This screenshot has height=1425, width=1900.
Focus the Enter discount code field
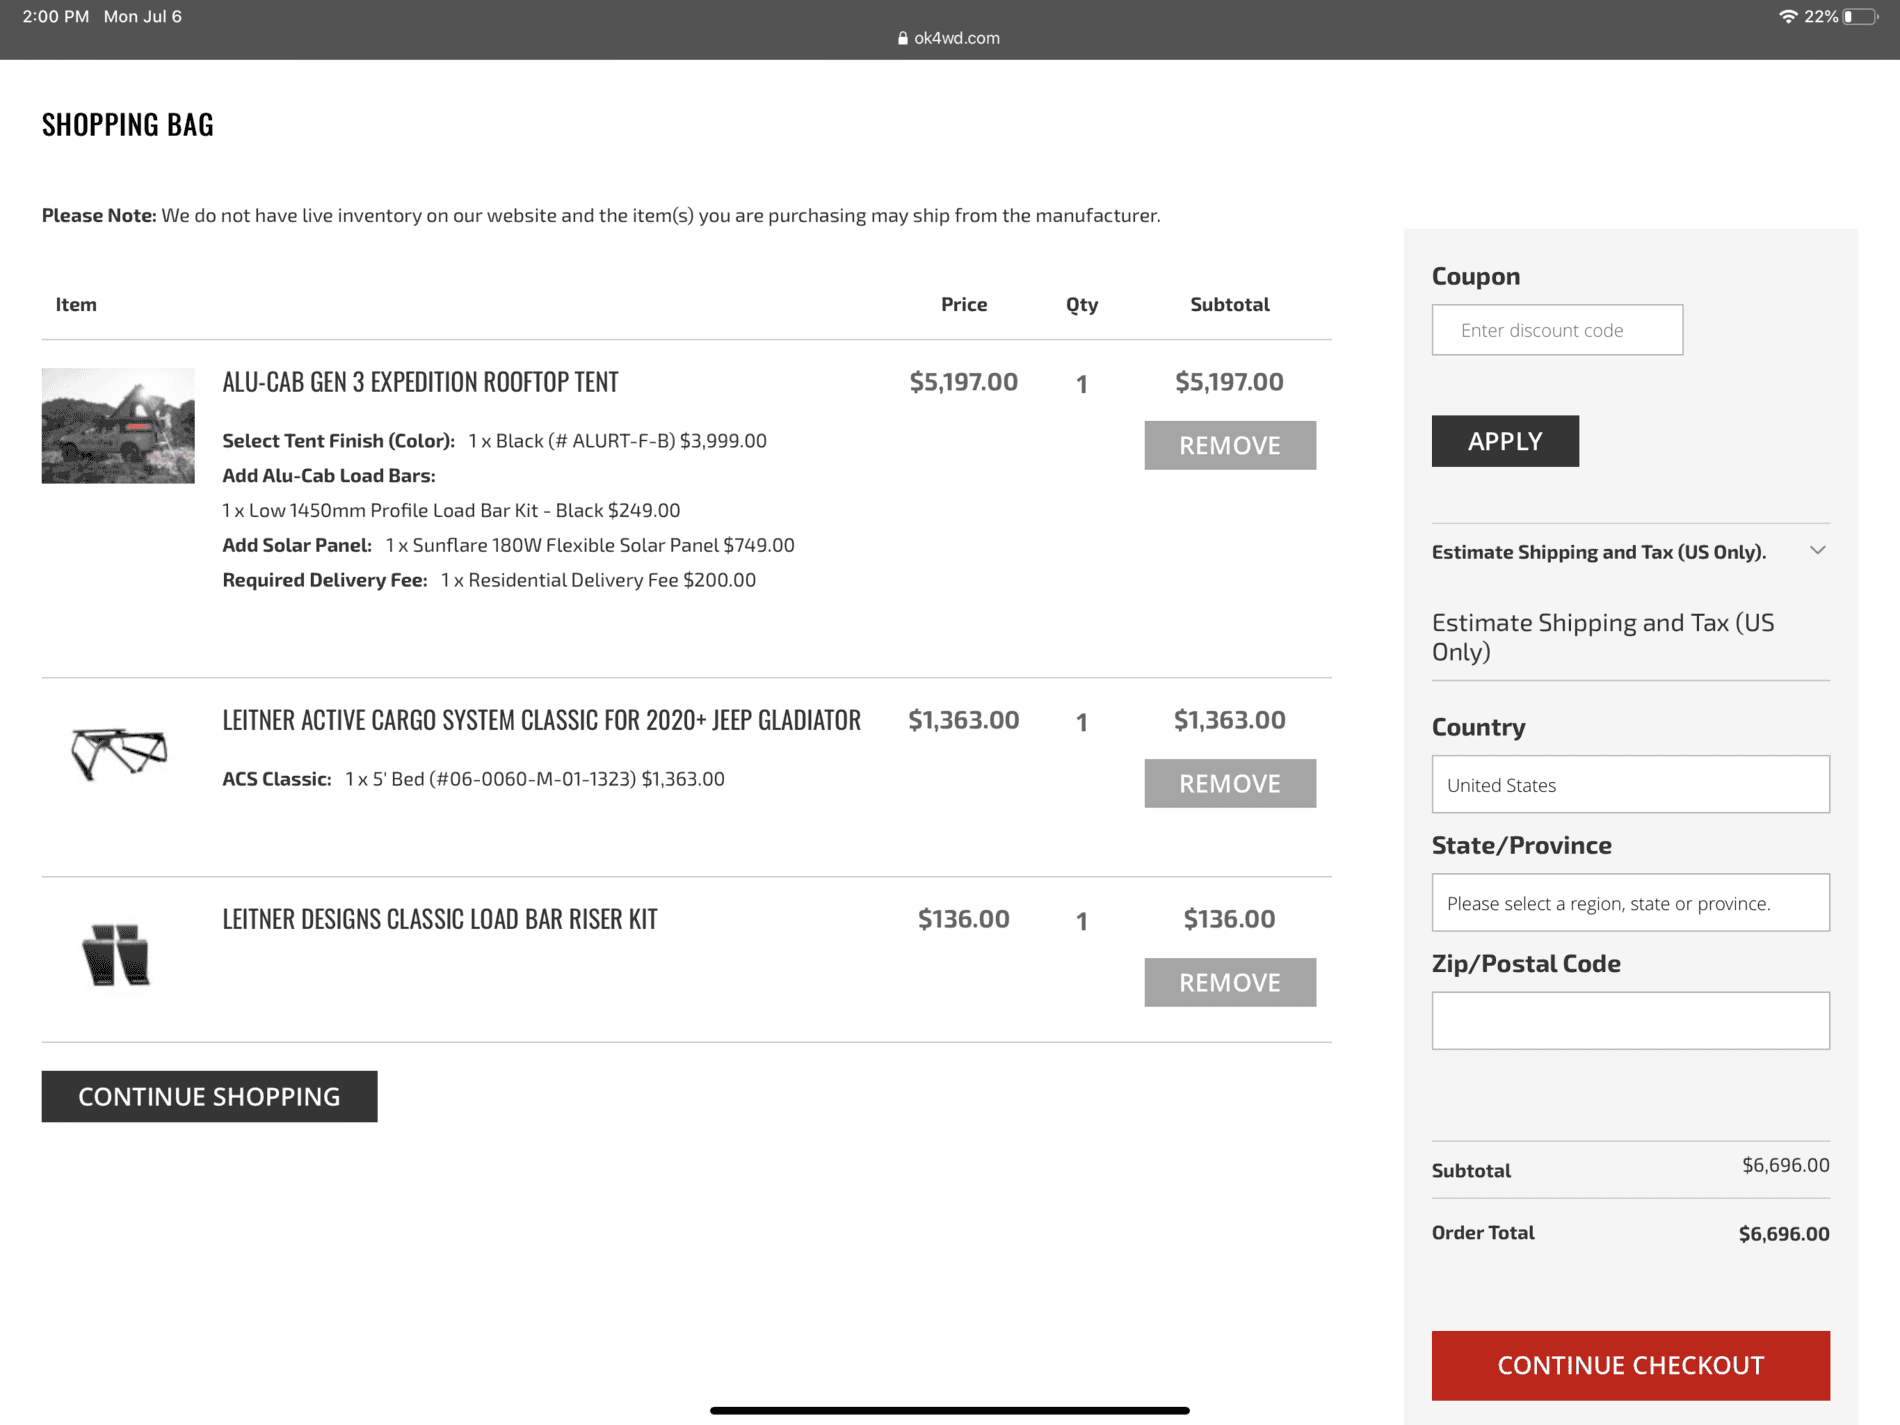coord(1557,330)
